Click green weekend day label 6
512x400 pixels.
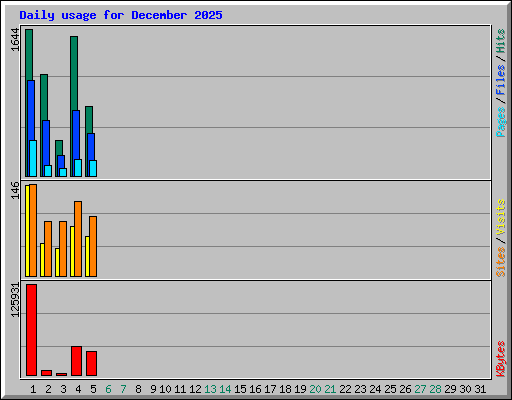click(108, 389)
